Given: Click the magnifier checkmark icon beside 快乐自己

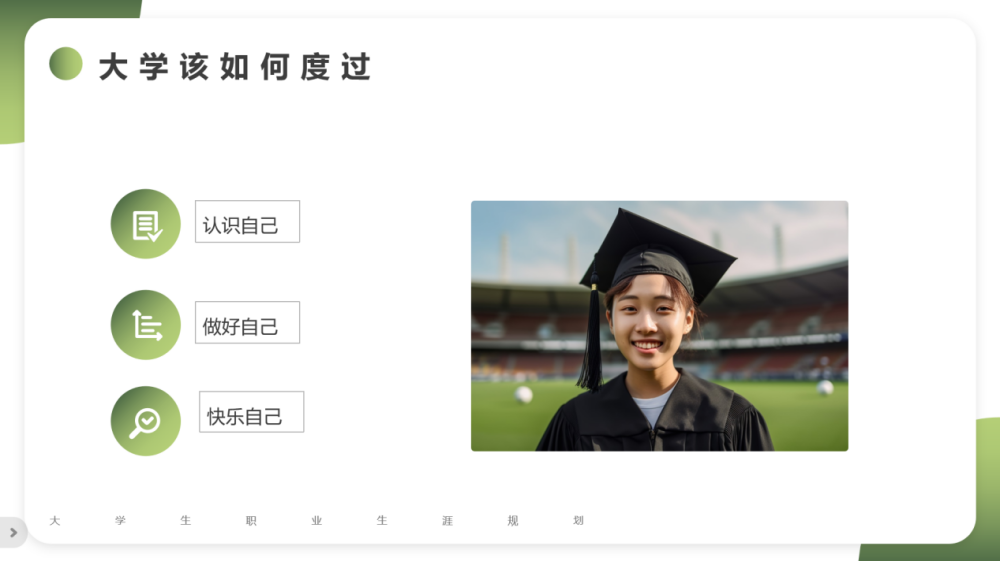Looking at the screenshot, I should point(146,421).
